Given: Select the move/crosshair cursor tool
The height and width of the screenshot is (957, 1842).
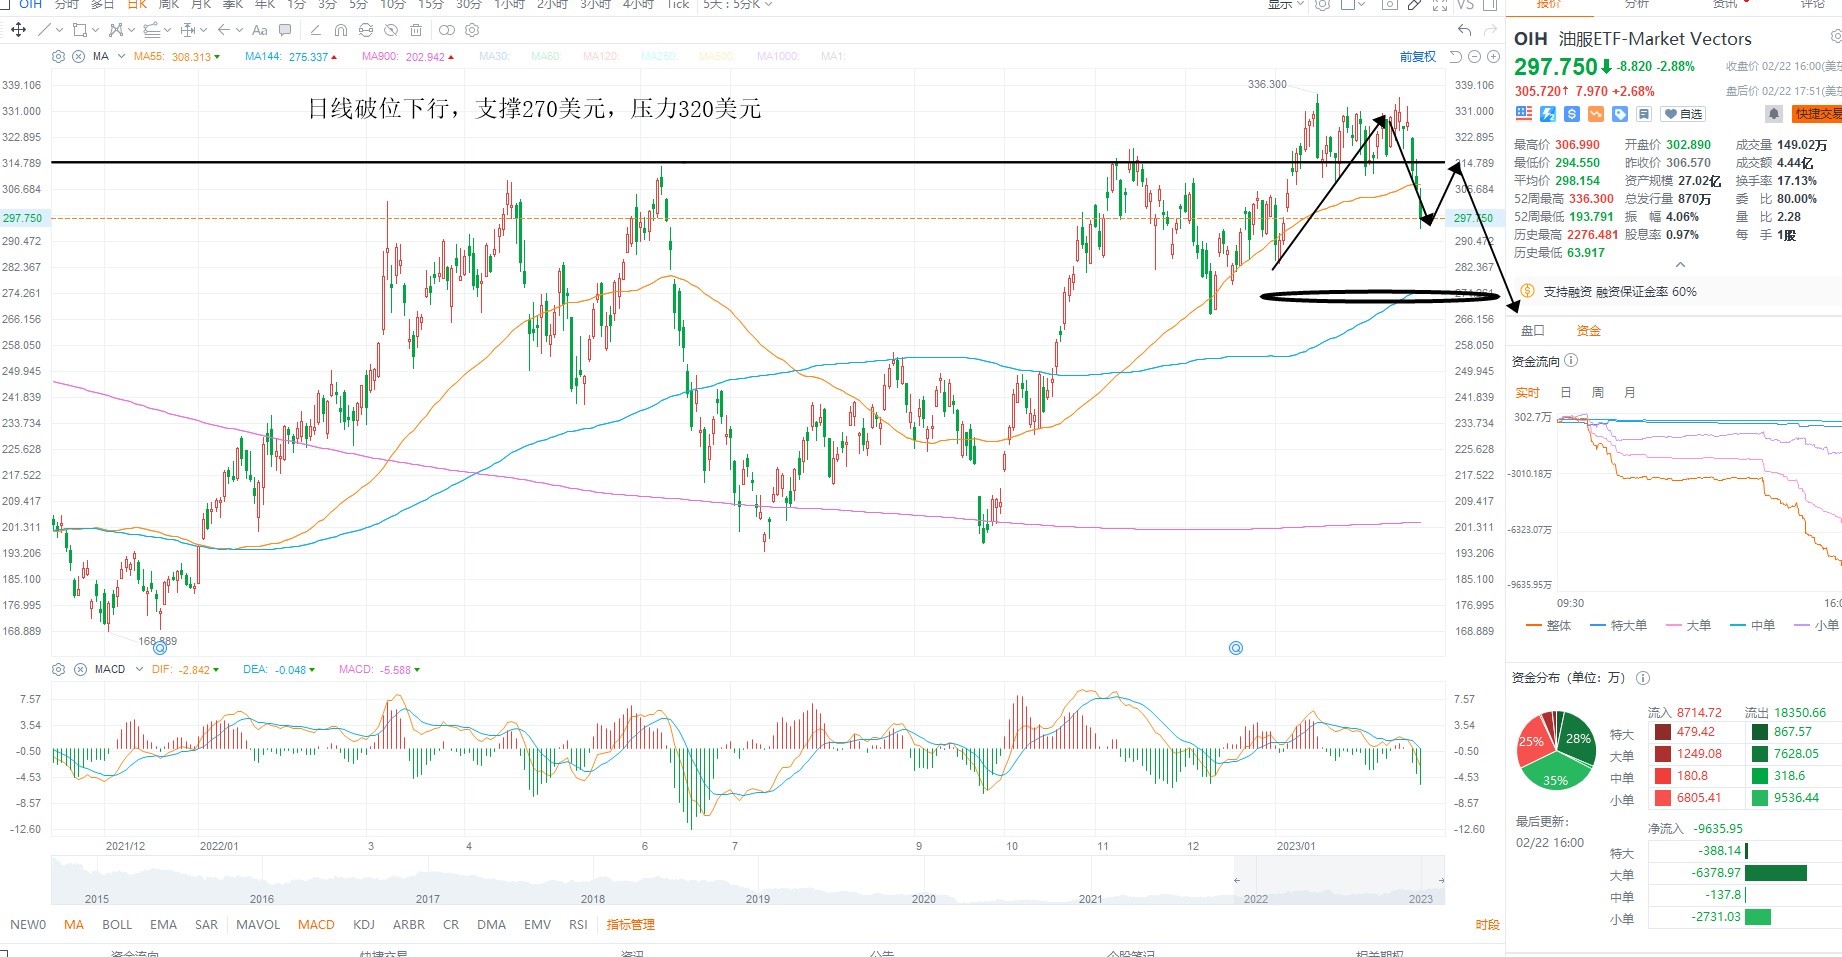Looking at the screenshot, I should click(18, 30).
